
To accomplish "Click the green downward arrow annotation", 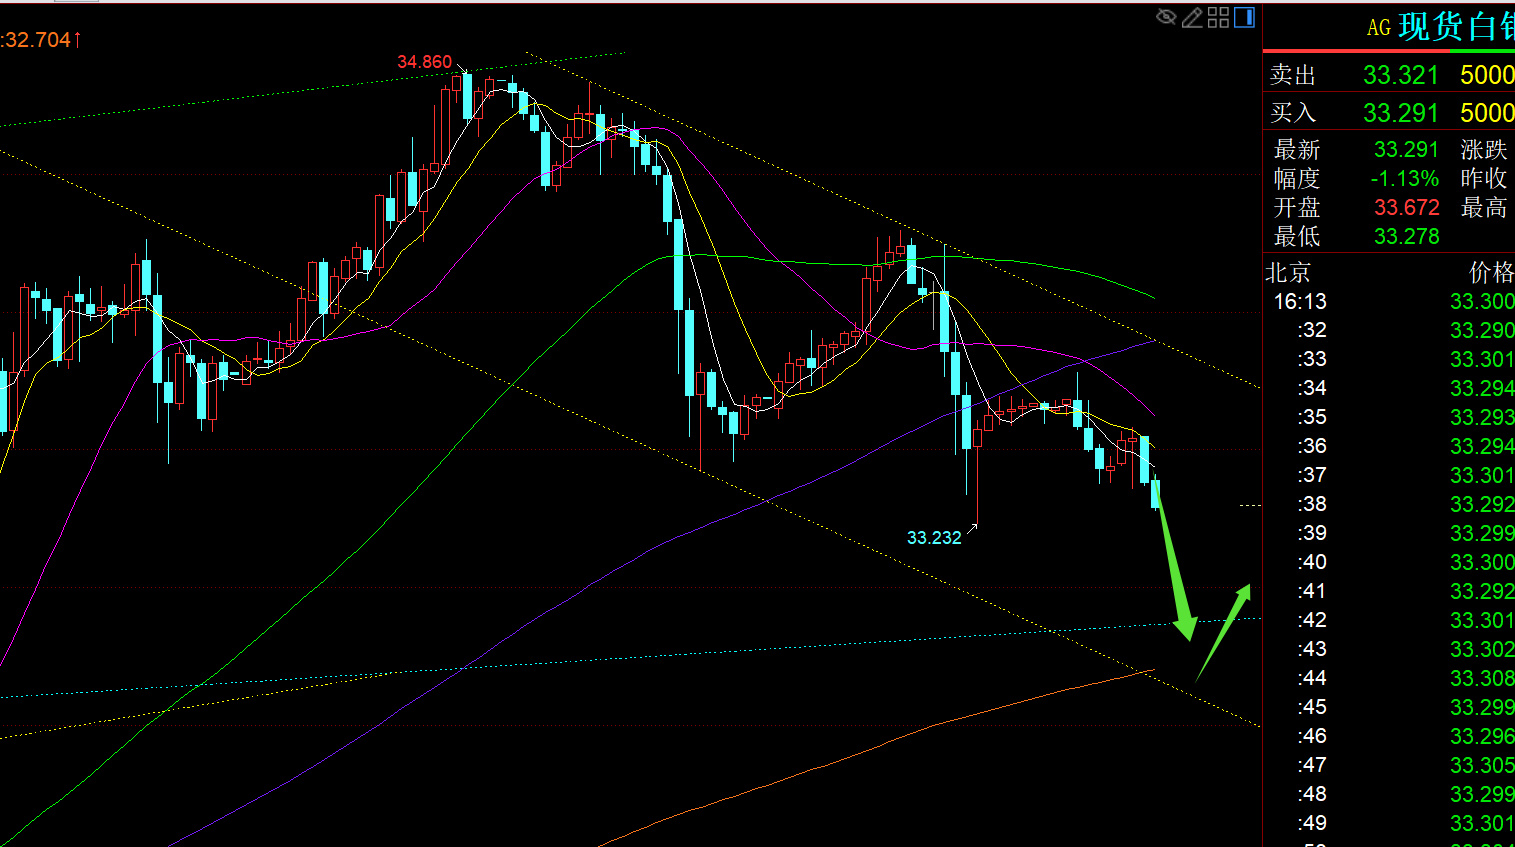I will (x=1175, y=571).
